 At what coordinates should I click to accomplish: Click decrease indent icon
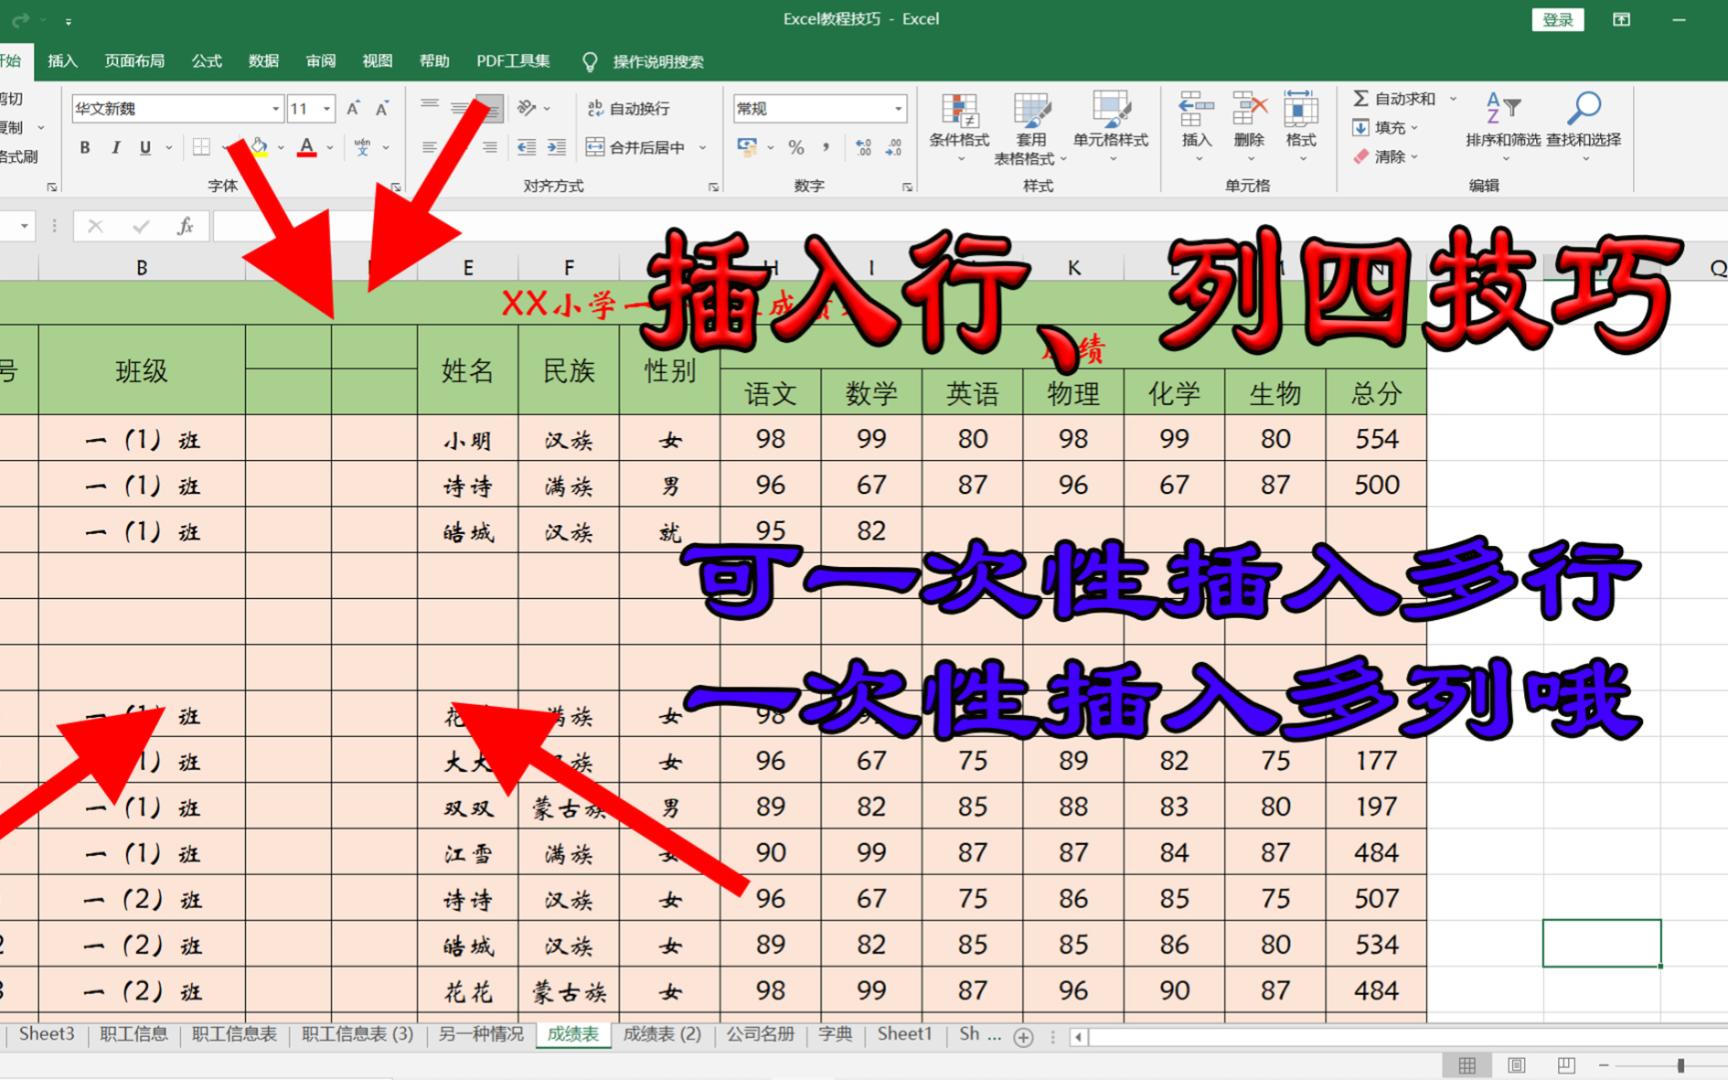pos(527,148)
